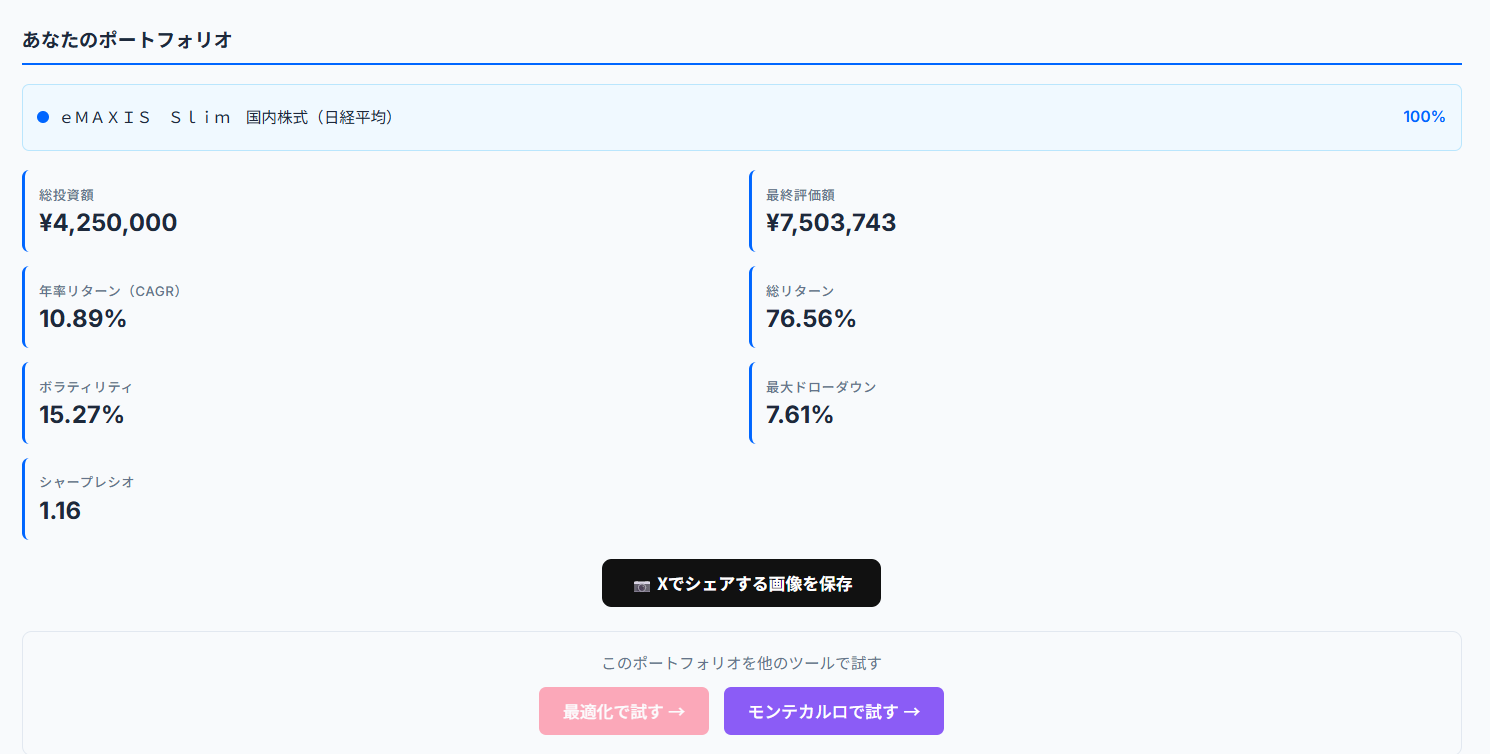Click the 7.61% max drawdown value
Image resolution: width=1490 pixels, height=754 pixels.
[799, 415]
